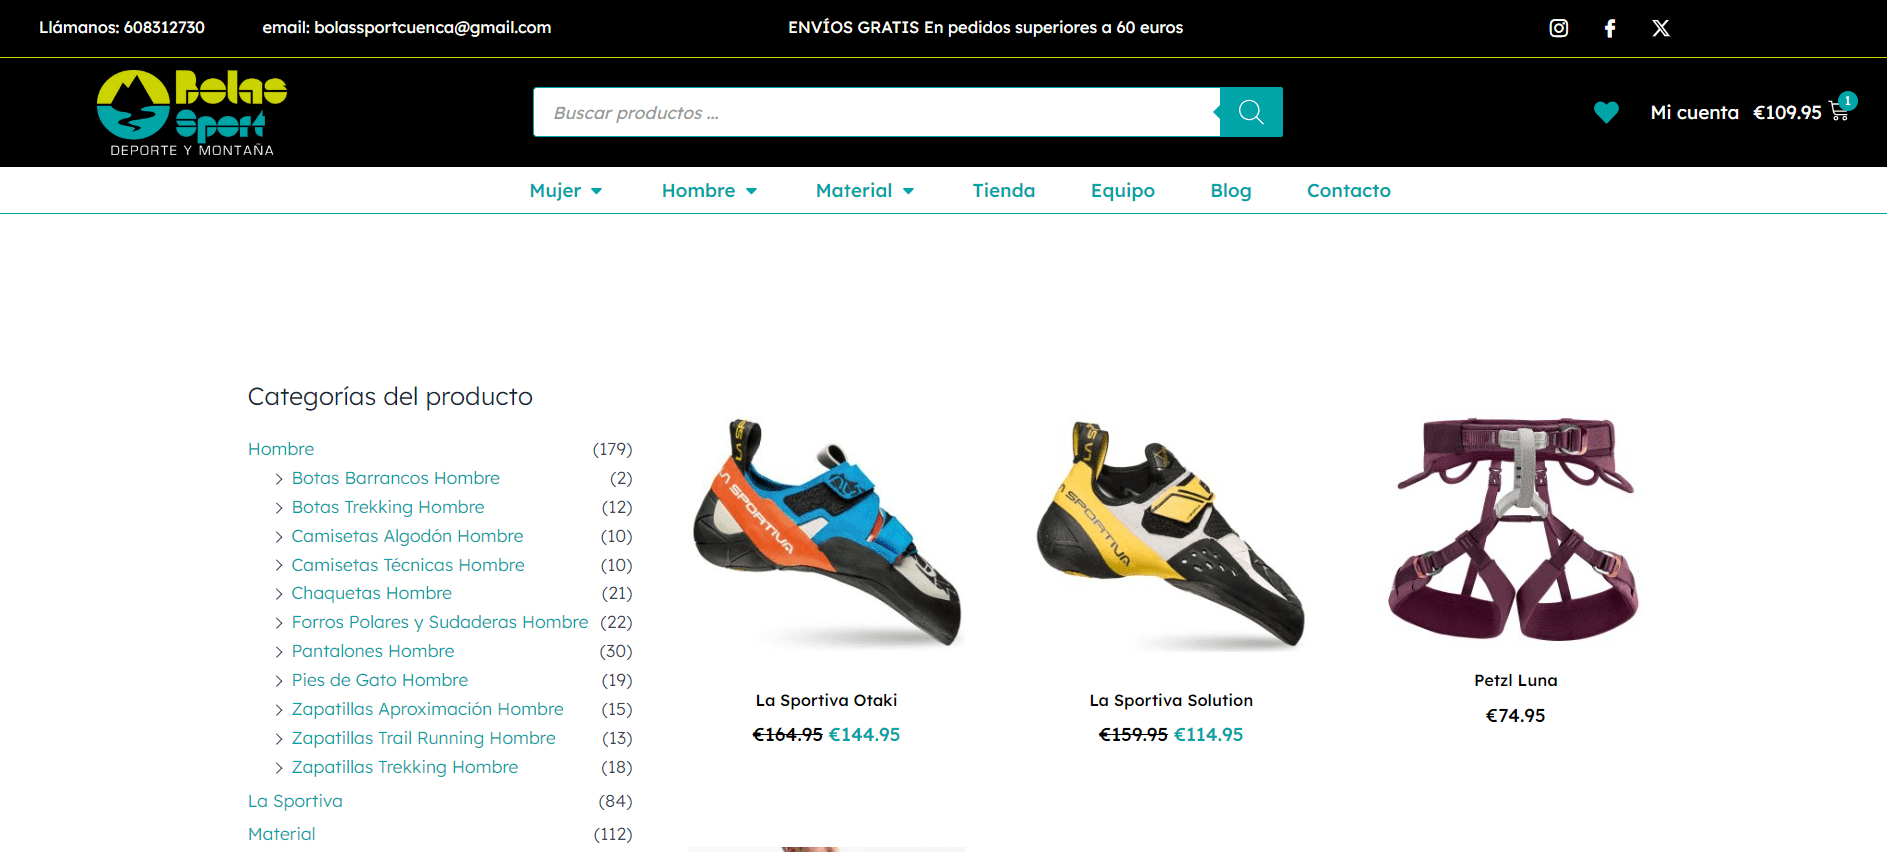Click the search magnifier button

1251,112
